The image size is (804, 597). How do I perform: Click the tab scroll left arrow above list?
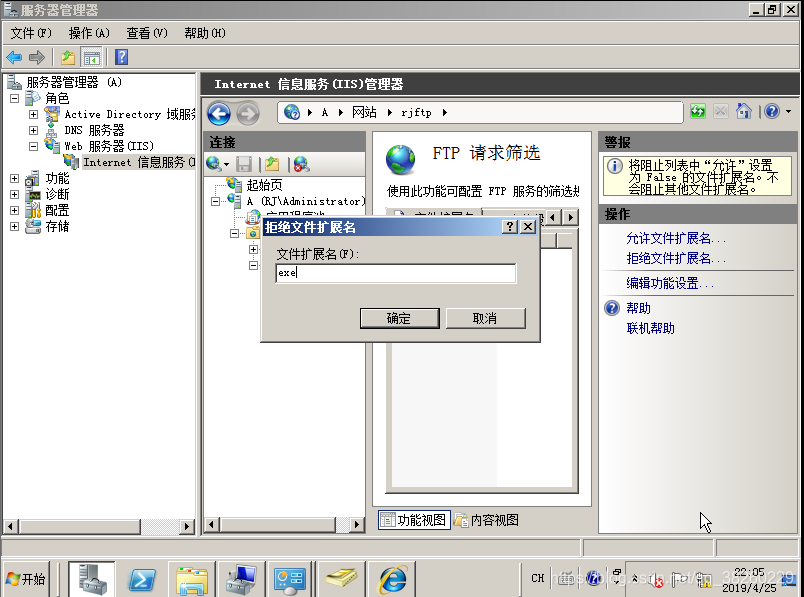(553, 217)
